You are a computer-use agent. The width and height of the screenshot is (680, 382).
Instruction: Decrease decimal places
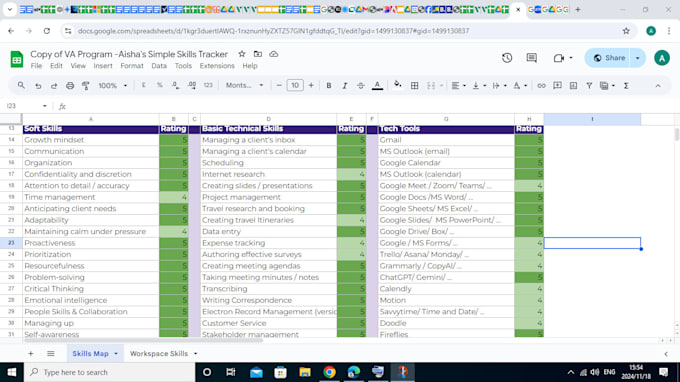click(x=175, y=85)
